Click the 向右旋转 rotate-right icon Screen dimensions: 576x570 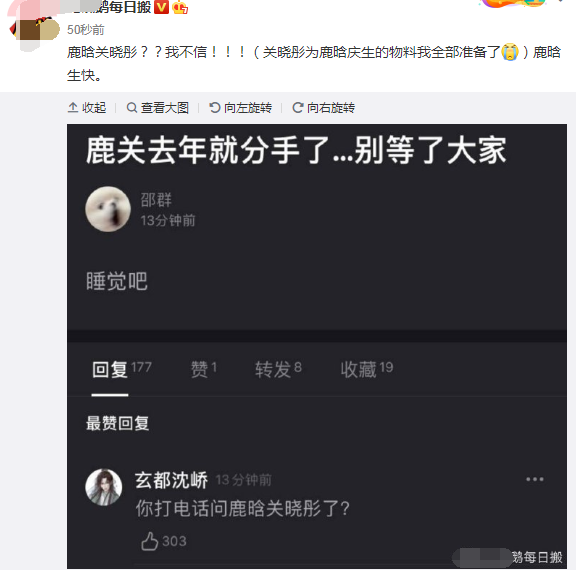pos(297,108)
